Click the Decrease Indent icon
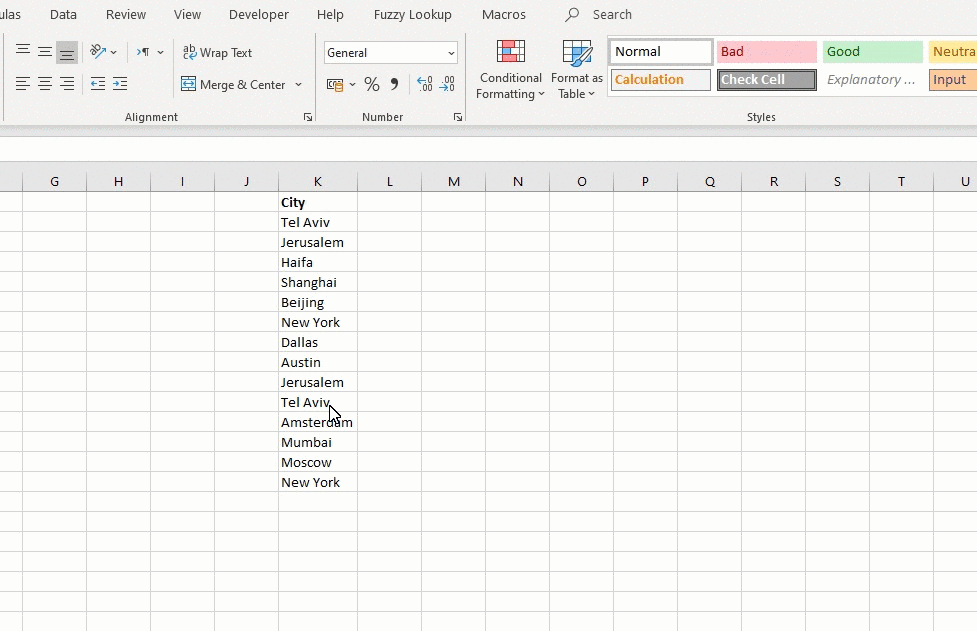This screenshot has width=977, height=631. coord(97,85)
